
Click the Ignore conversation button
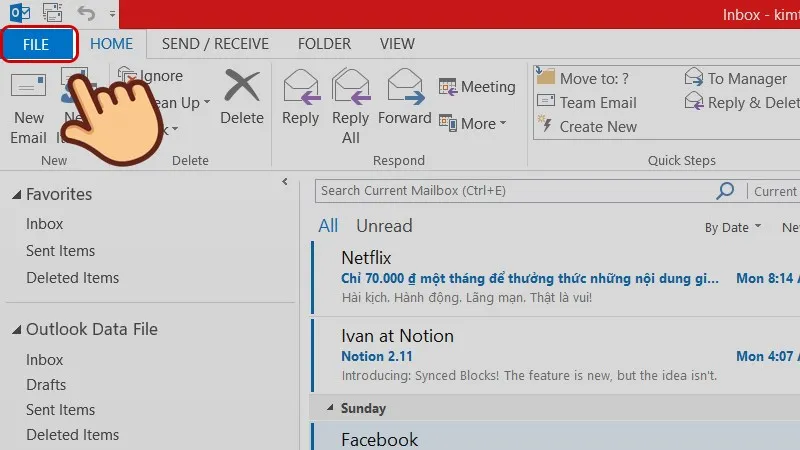150,76
